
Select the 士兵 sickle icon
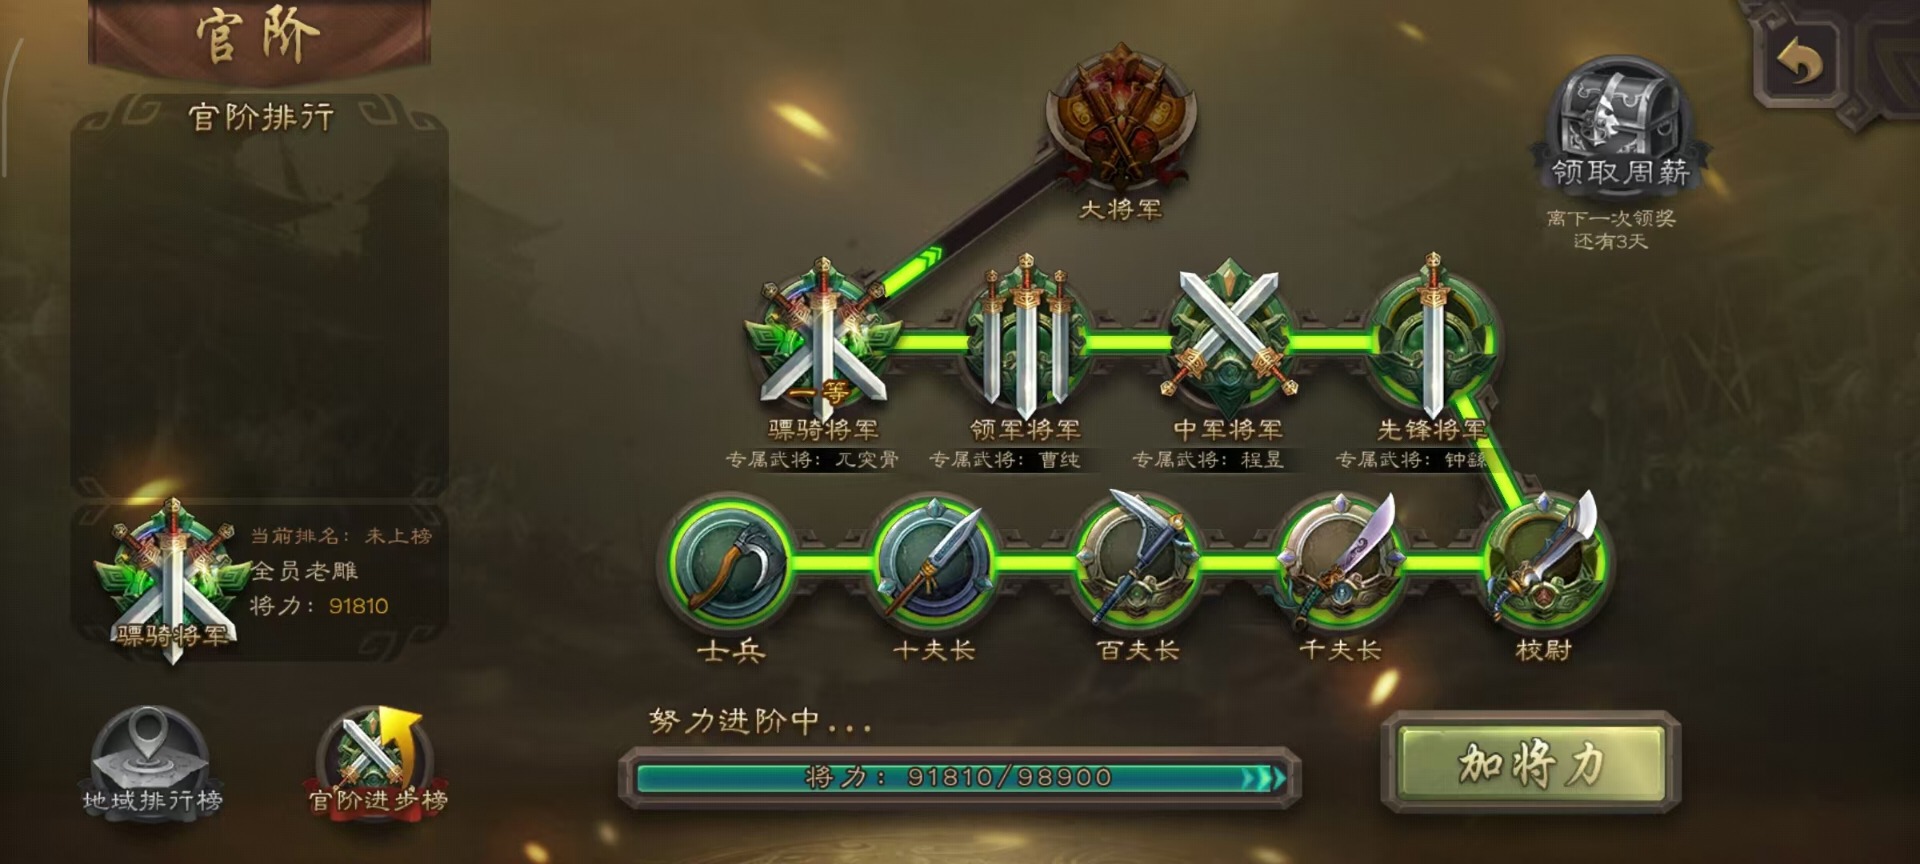click(x=730, y=563)
